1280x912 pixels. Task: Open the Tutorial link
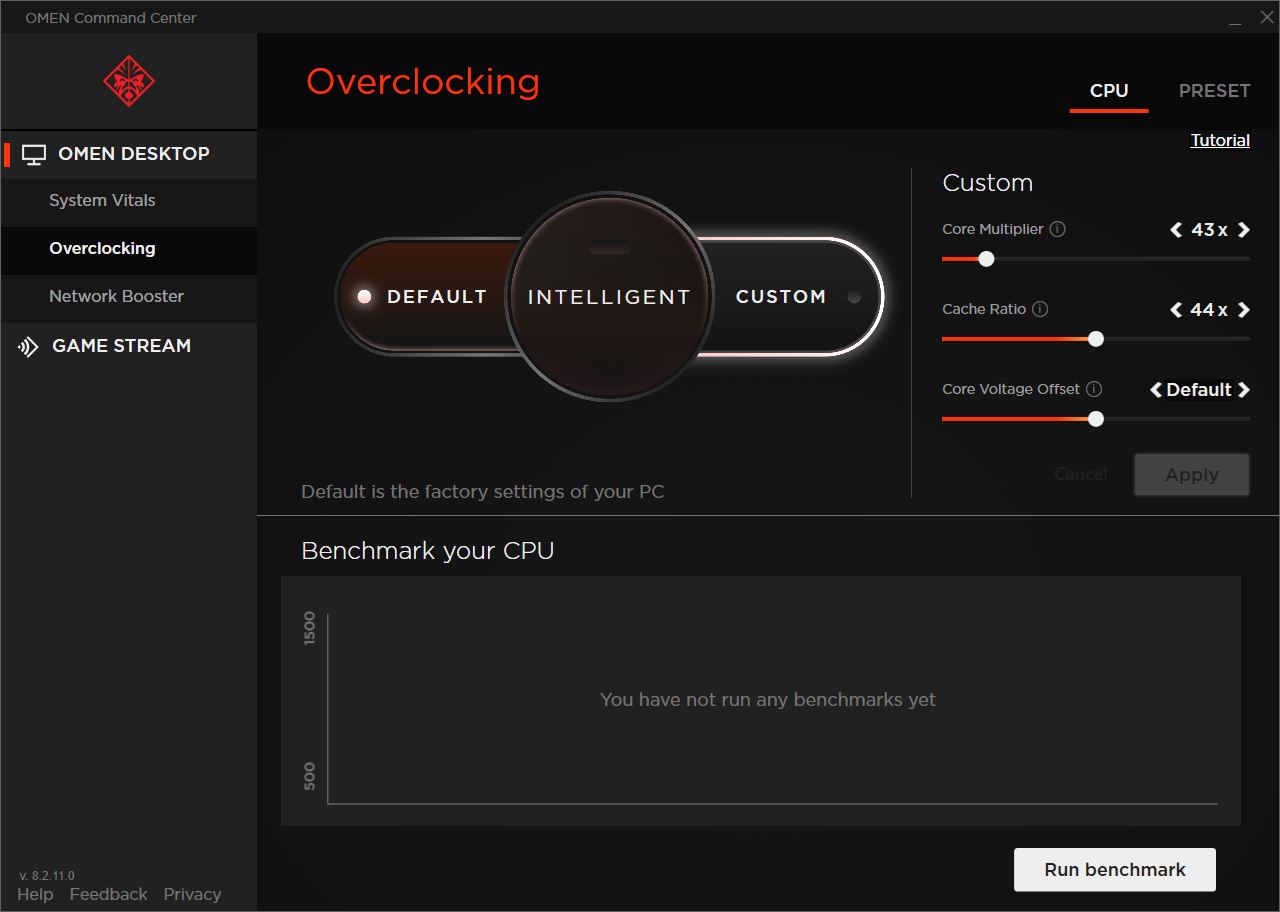coord(1219,141)
